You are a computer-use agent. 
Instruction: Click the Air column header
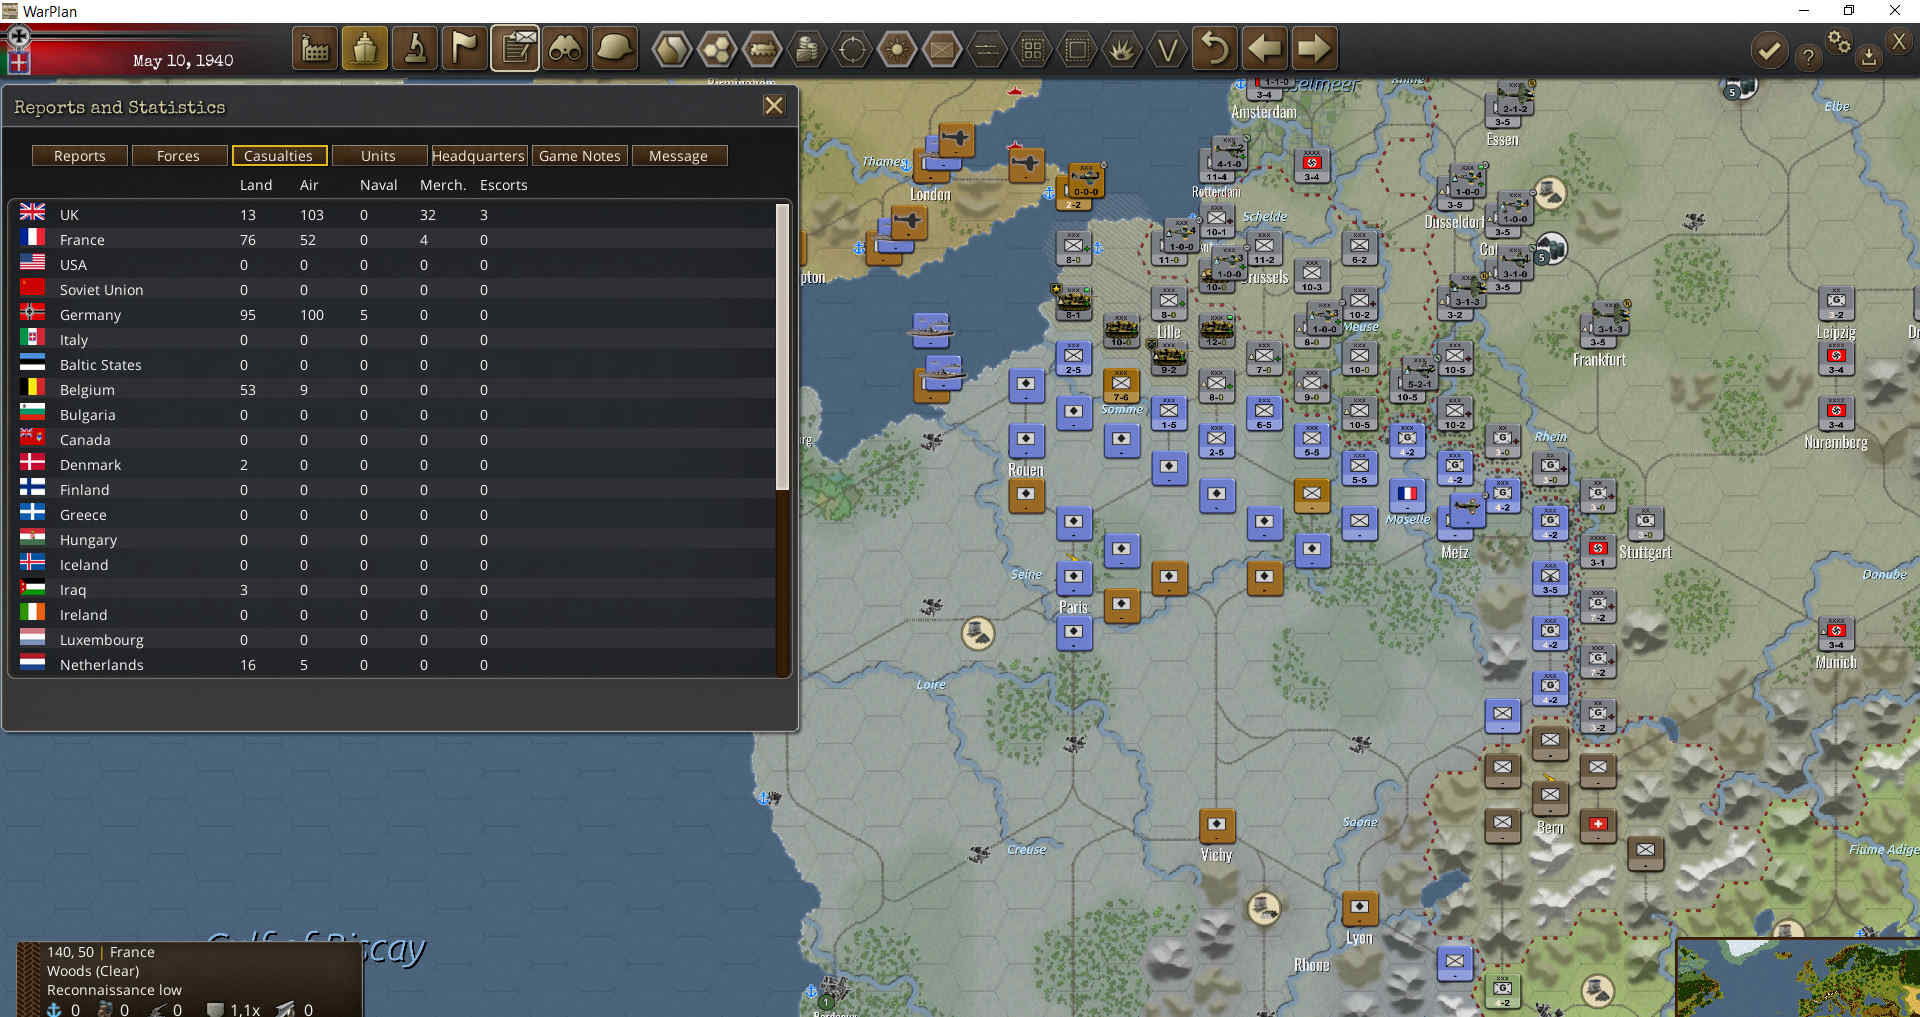309,185
